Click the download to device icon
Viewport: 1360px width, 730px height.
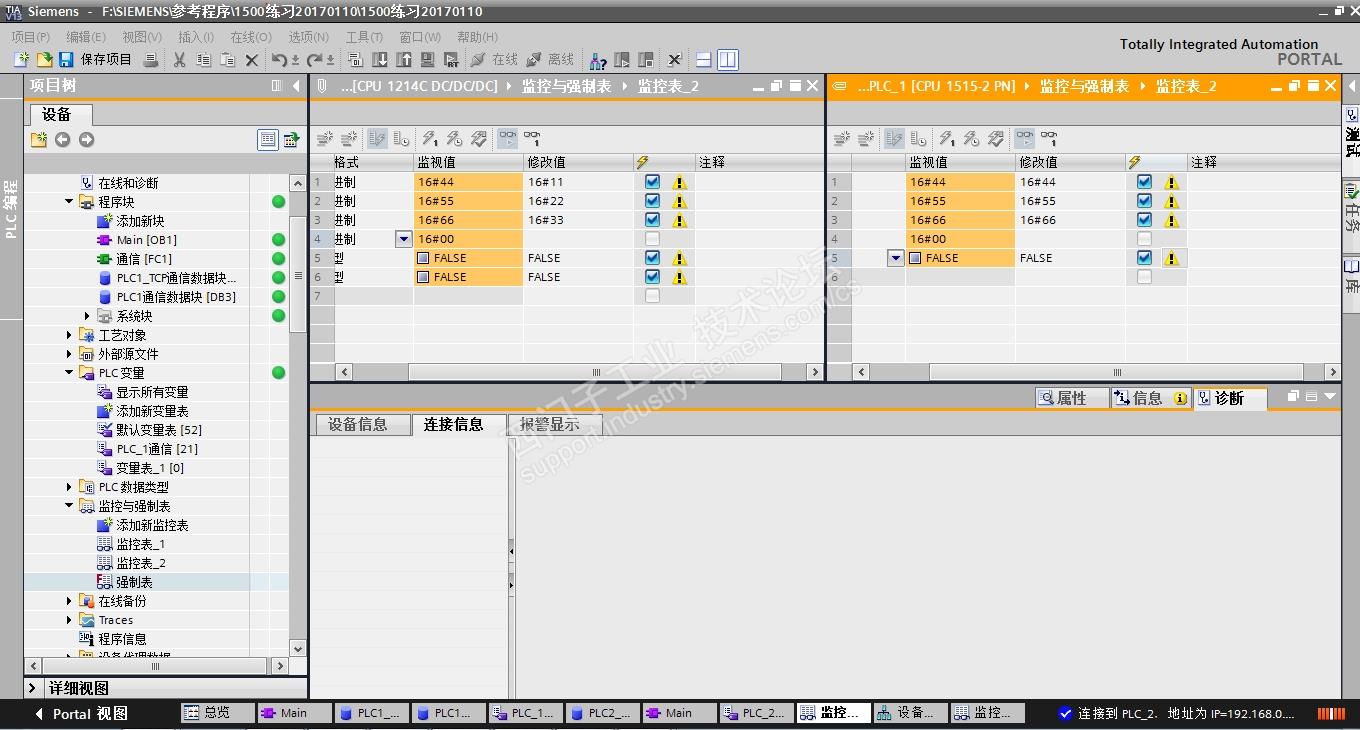(x=380, y=60)
